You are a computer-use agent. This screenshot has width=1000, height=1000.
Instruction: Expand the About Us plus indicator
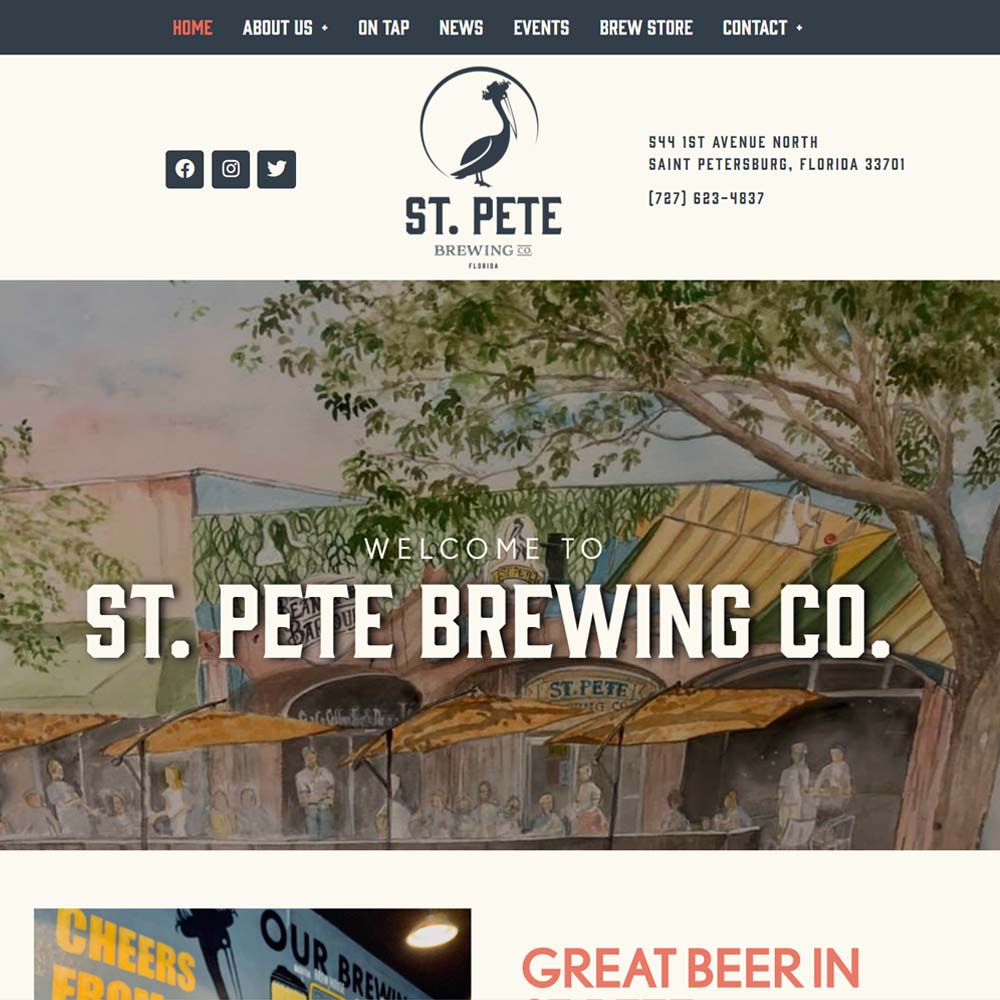point(325,28)
